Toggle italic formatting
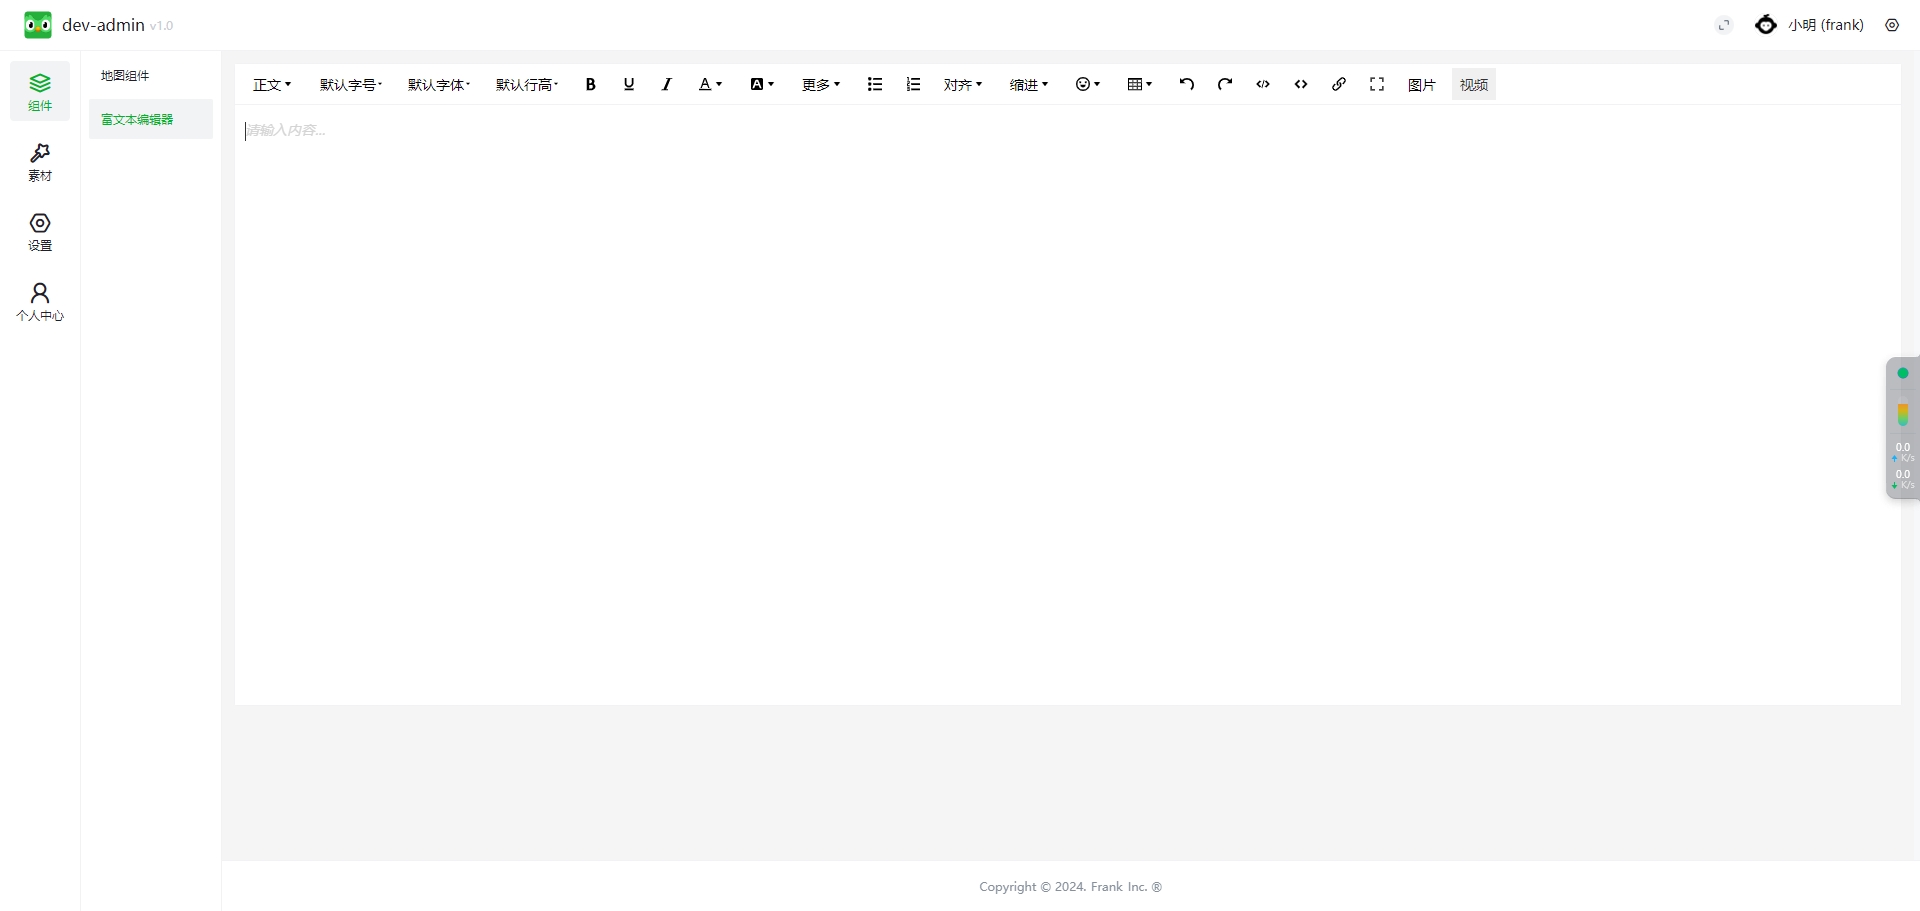Viewport: 1920px width, 911px height. pyautogui.click(x=666, y=85)
